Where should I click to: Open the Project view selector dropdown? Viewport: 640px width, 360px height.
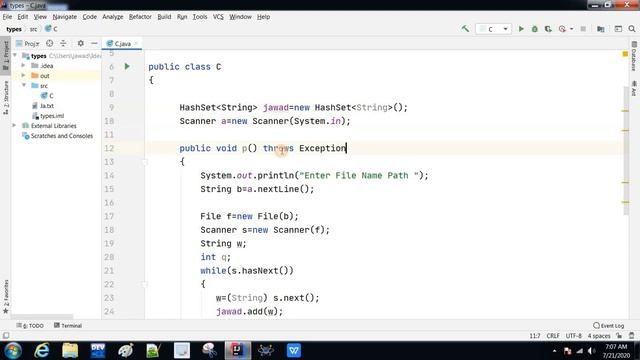(28, 43)
